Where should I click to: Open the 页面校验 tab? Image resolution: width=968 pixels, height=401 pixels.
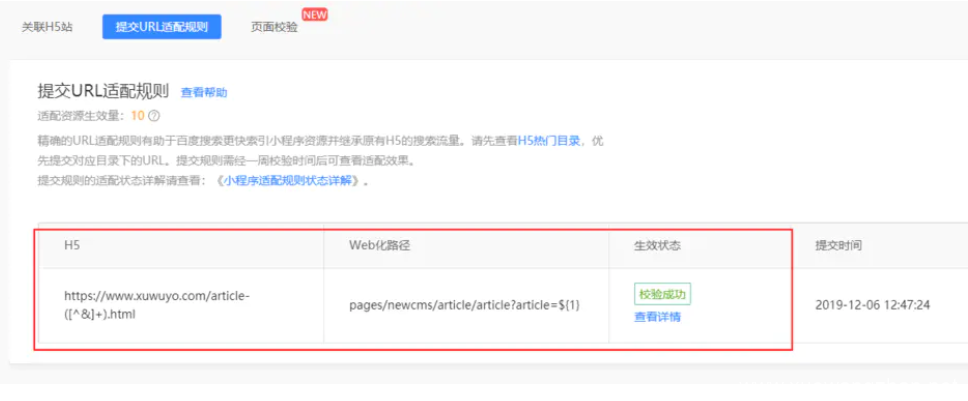click(x=274, y=28)
